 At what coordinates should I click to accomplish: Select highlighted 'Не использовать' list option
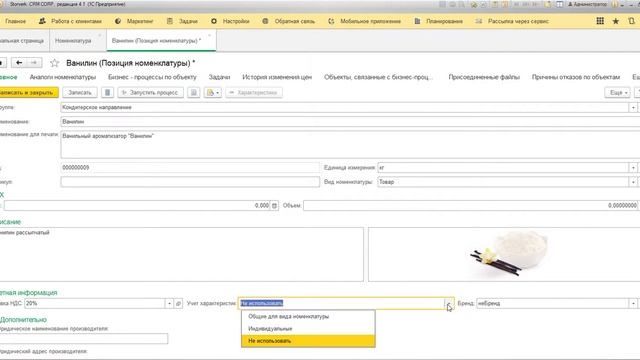308,341
